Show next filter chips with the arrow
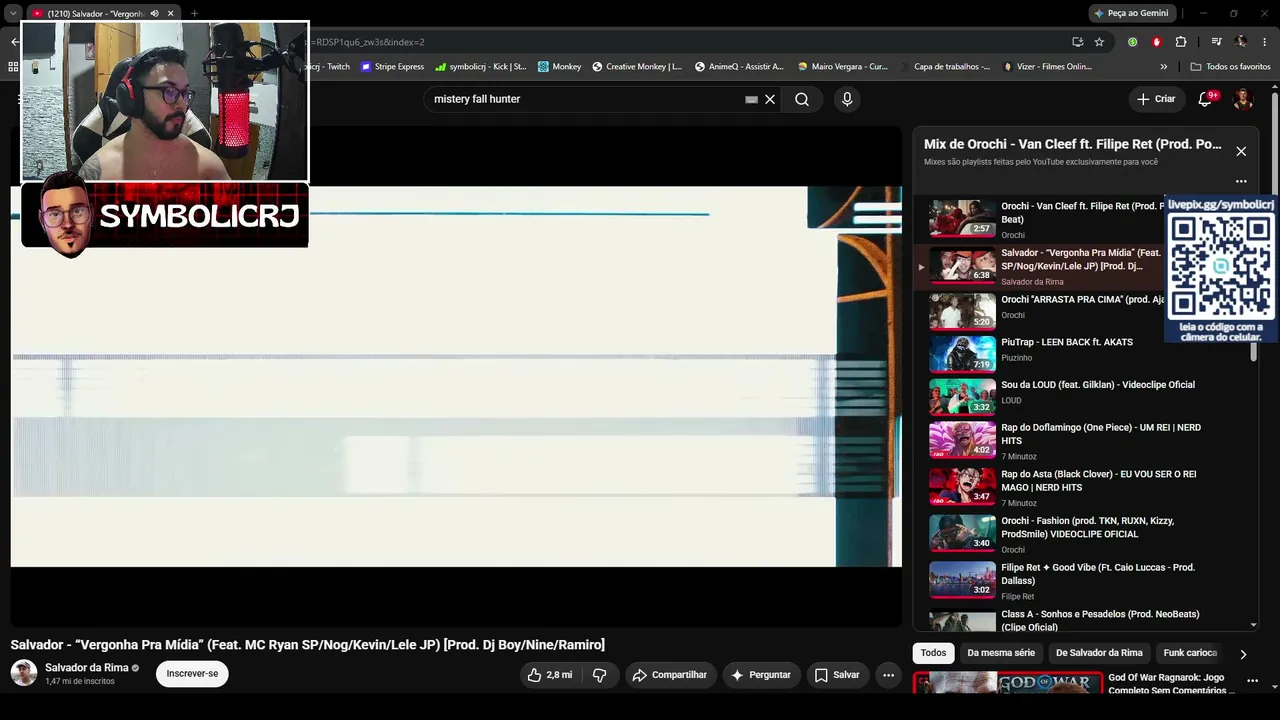This screenshot has height=720, width=1280. pyautogui.click(x=1243, y=654)
